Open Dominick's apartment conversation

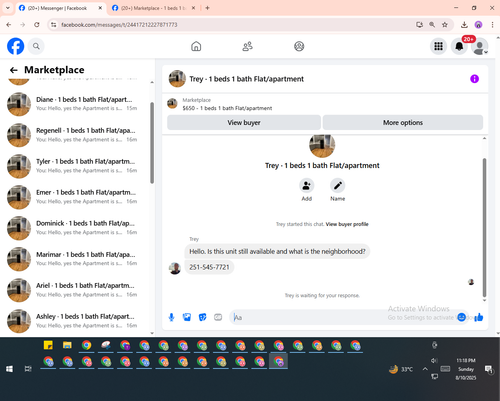76,228
